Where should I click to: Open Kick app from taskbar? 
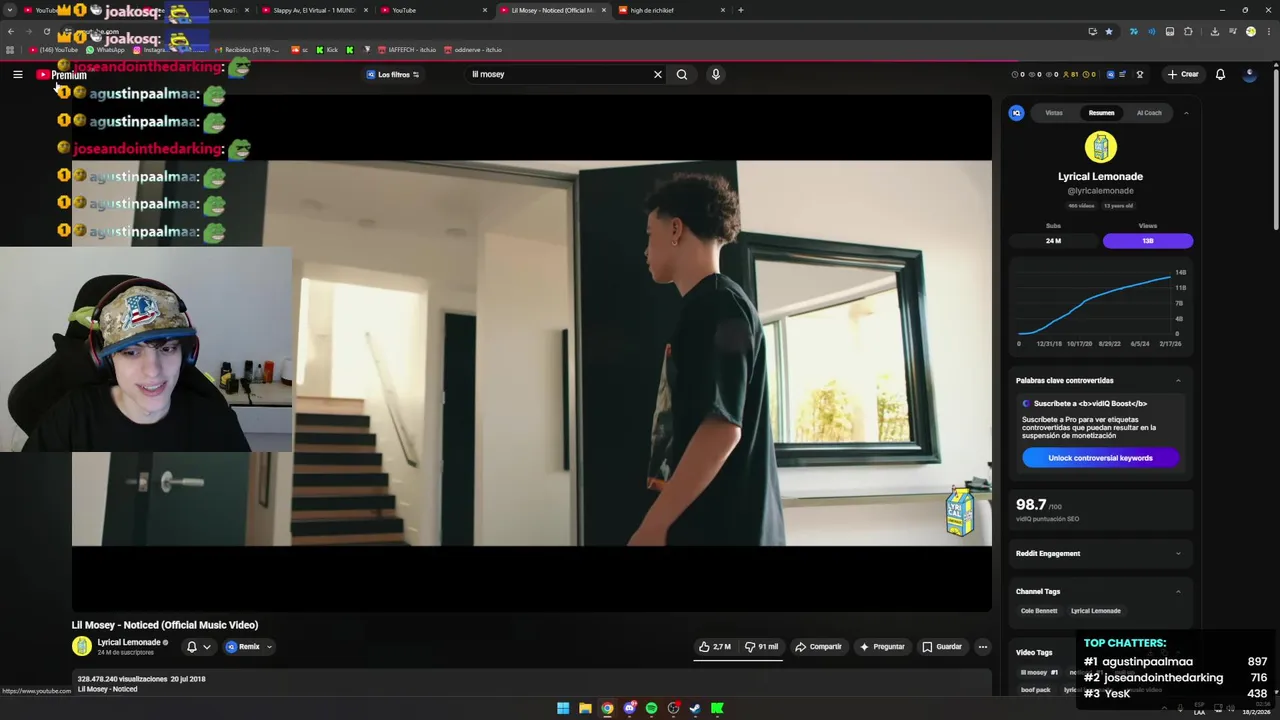[x=717, y=708]
